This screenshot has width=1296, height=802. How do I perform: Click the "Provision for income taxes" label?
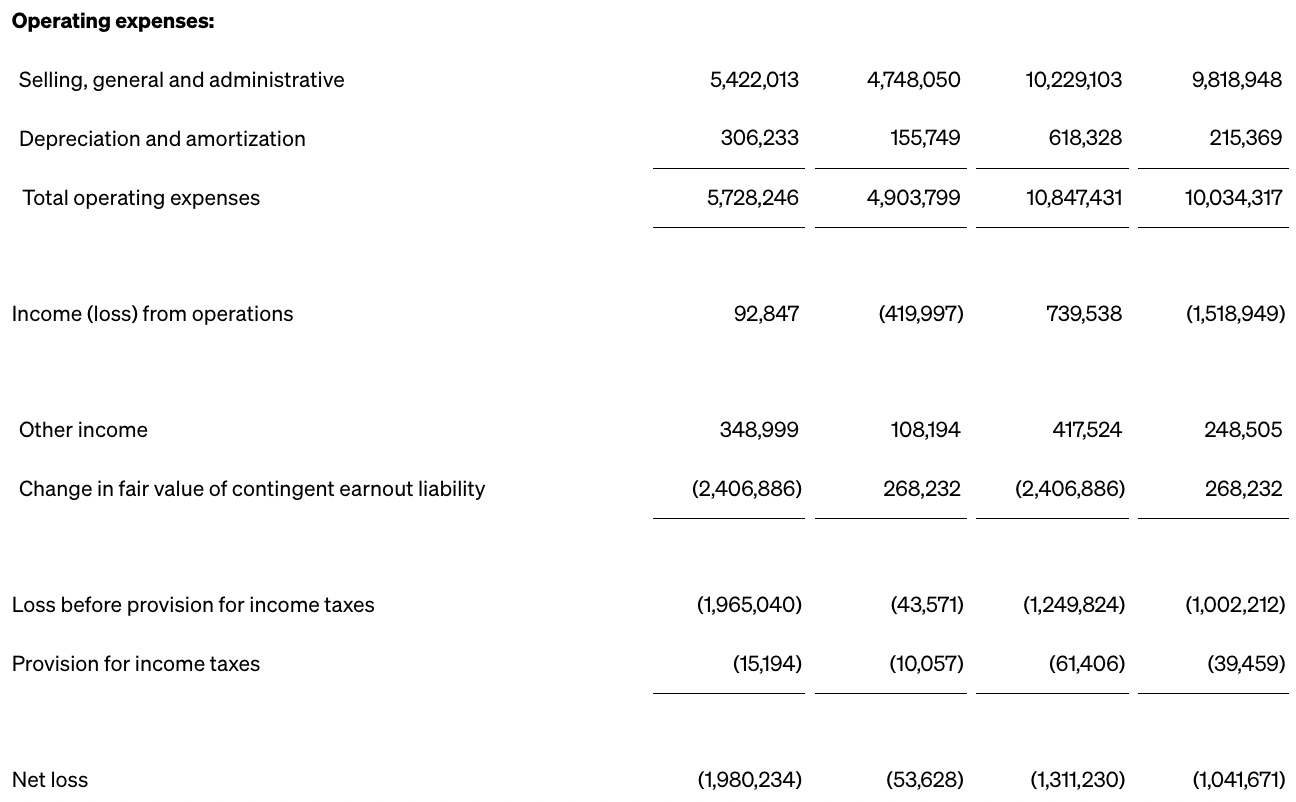click(x=136, y=664)
